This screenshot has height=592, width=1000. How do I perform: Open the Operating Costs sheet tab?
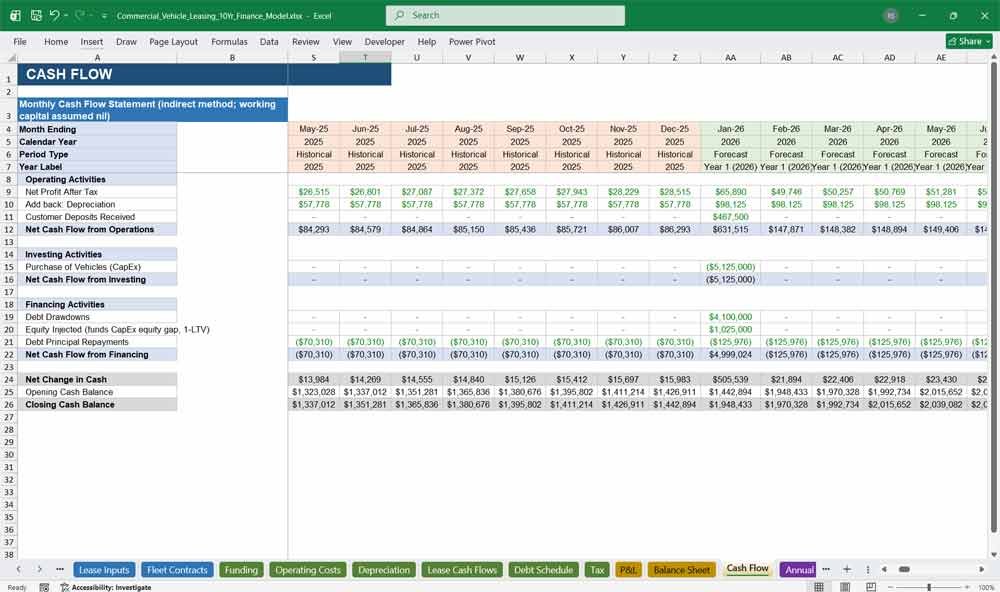pyautogui.click(x=308, y=570)
